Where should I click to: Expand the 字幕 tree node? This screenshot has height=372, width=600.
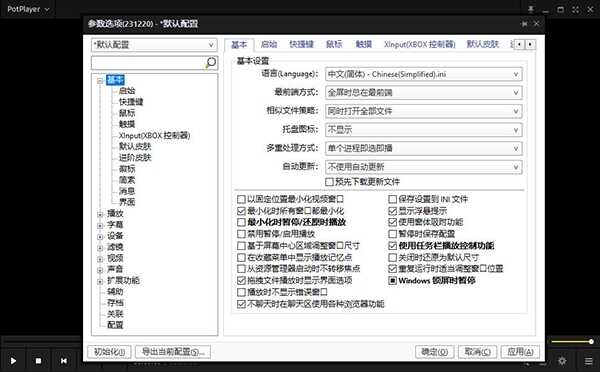click(100, 225)
